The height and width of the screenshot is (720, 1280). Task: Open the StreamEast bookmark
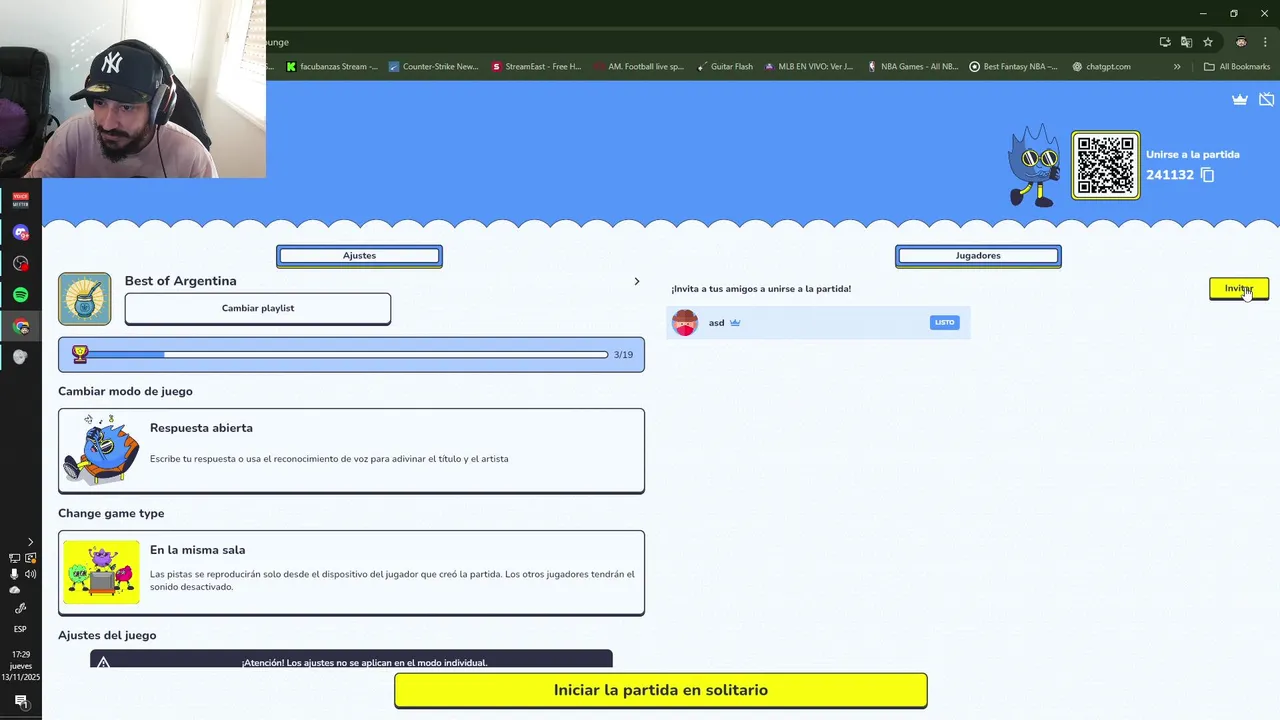click(x=536, y=67)
